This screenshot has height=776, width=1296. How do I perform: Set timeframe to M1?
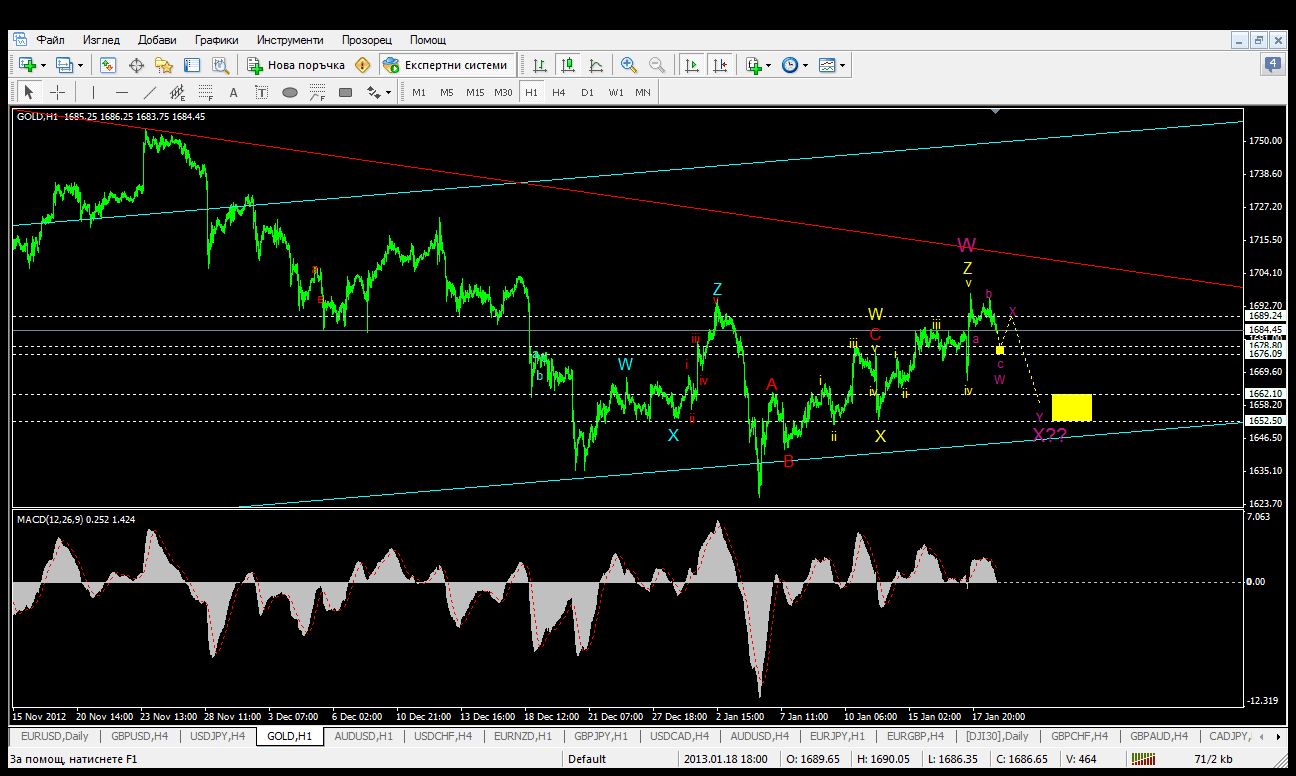(419, 92)
